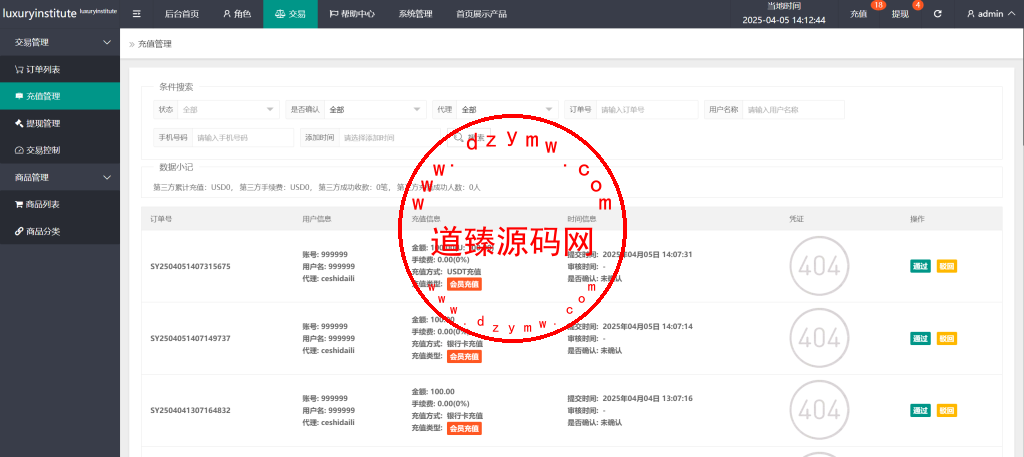The width and height of the screenshot is (1024, 457).
Task: Reject order SY2504051407315675 with 驳回
Action: (x=947, y=266)
